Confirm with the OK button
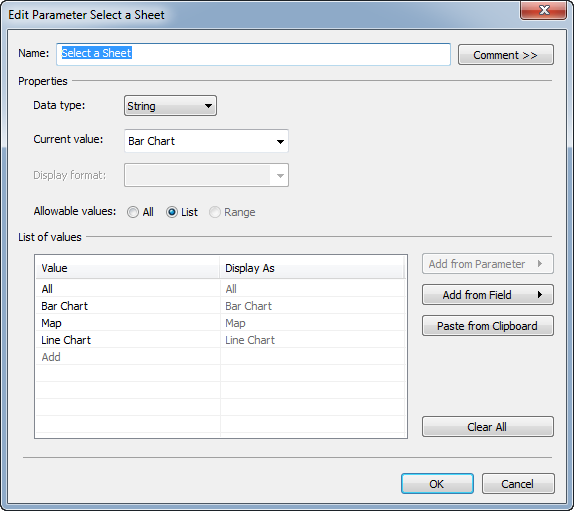 click(x=437, y=484)
